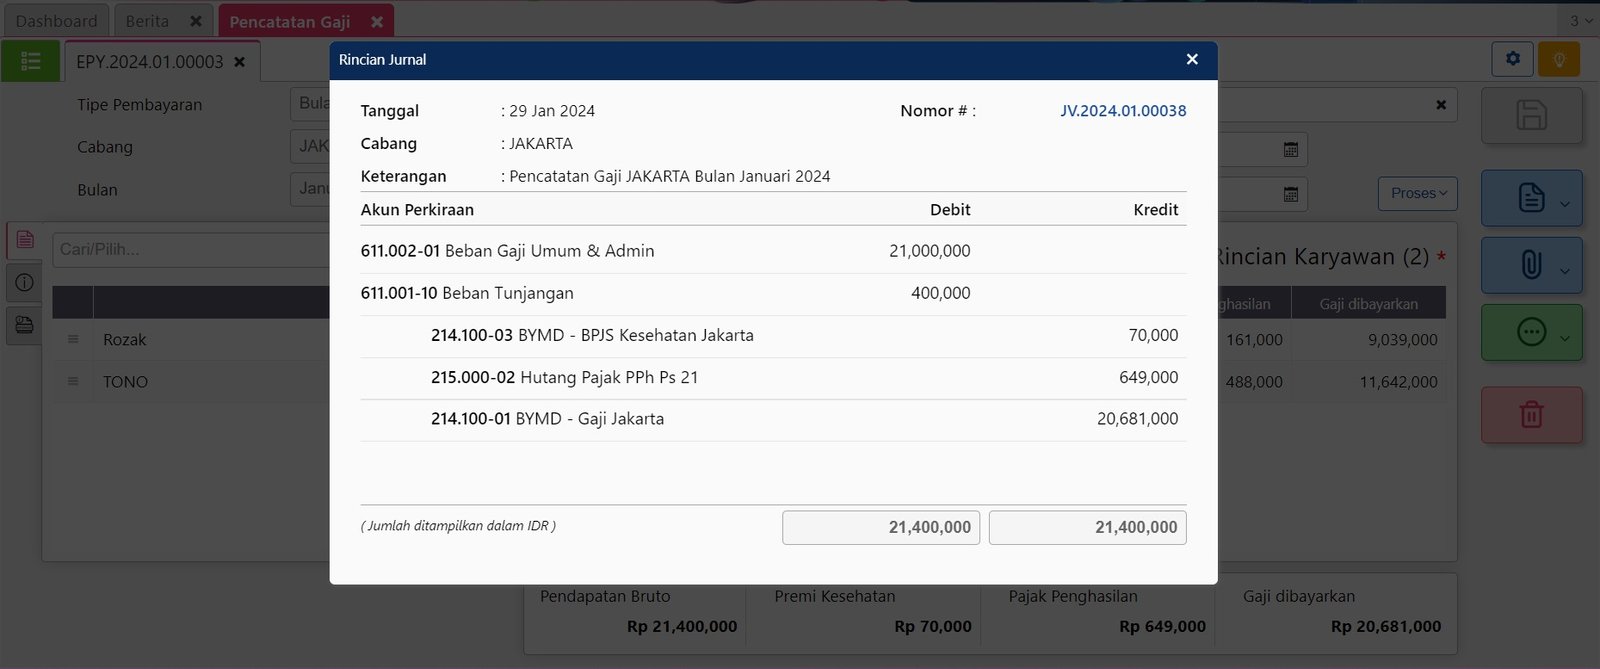Viewport: 1600px width, 669px height.
Task: Expand the dropdown arrow beside the paperclip
Action: pos(1565,271)
